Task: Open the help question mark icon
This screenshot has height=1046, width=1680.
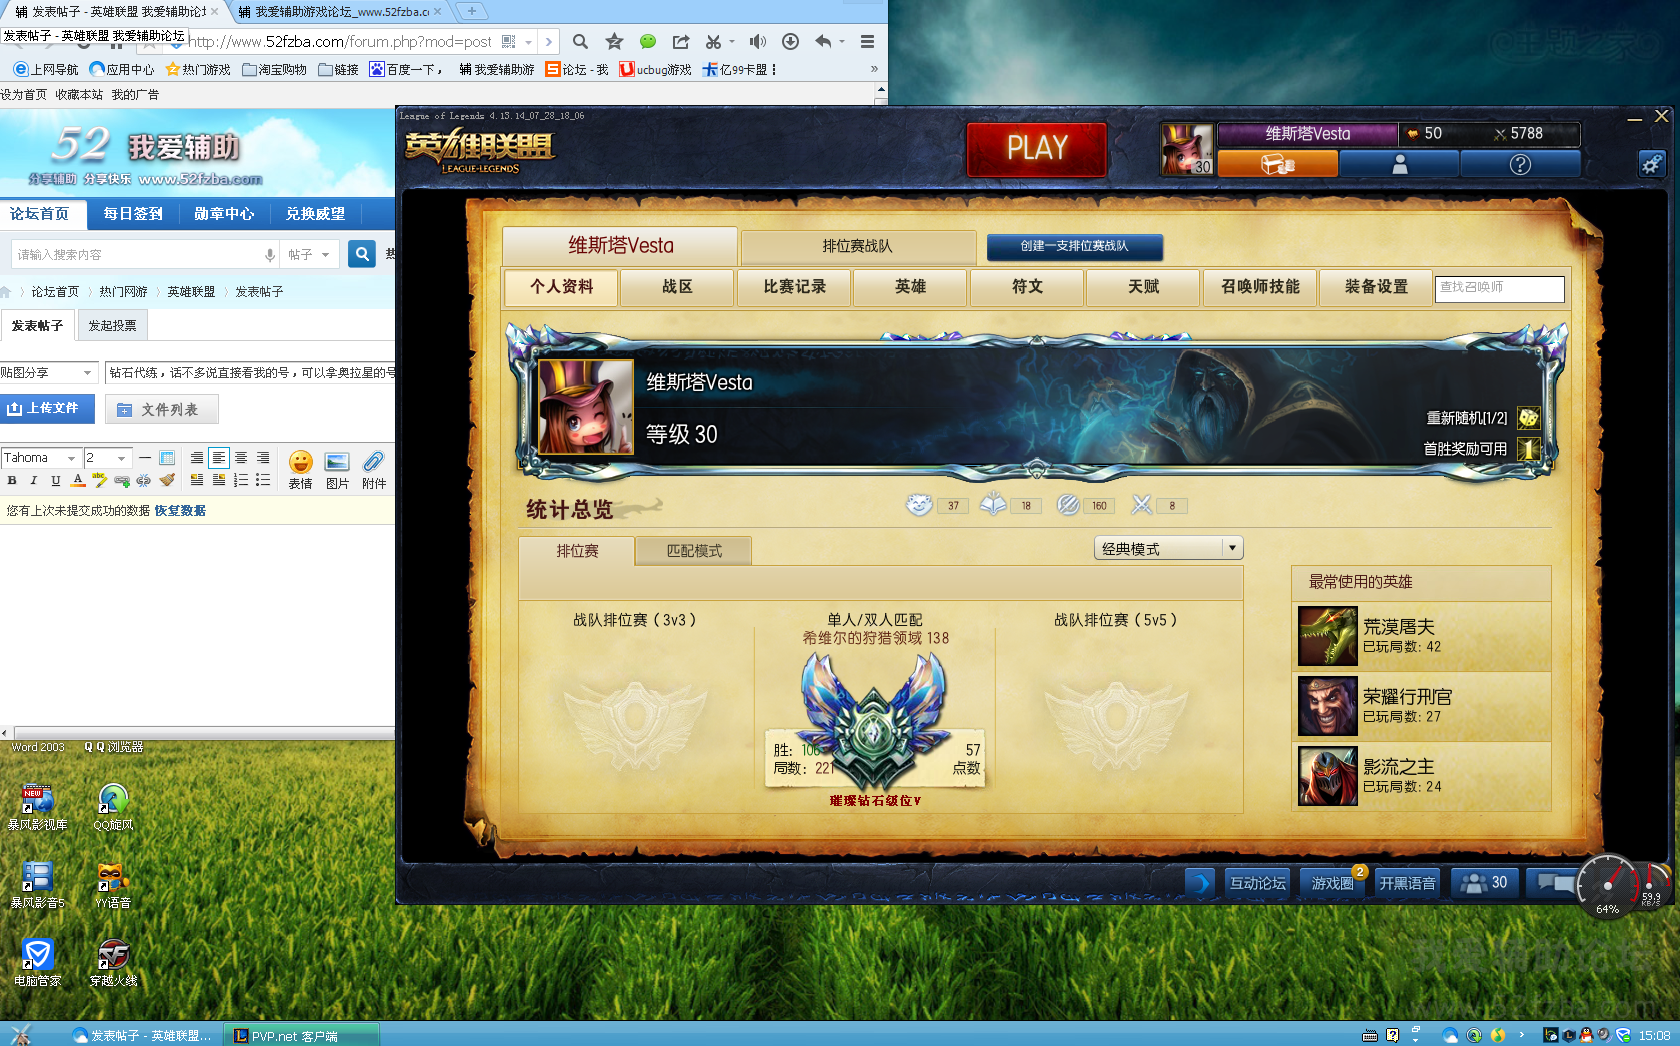Action: pyautogui.click(x=1520, y=164)
